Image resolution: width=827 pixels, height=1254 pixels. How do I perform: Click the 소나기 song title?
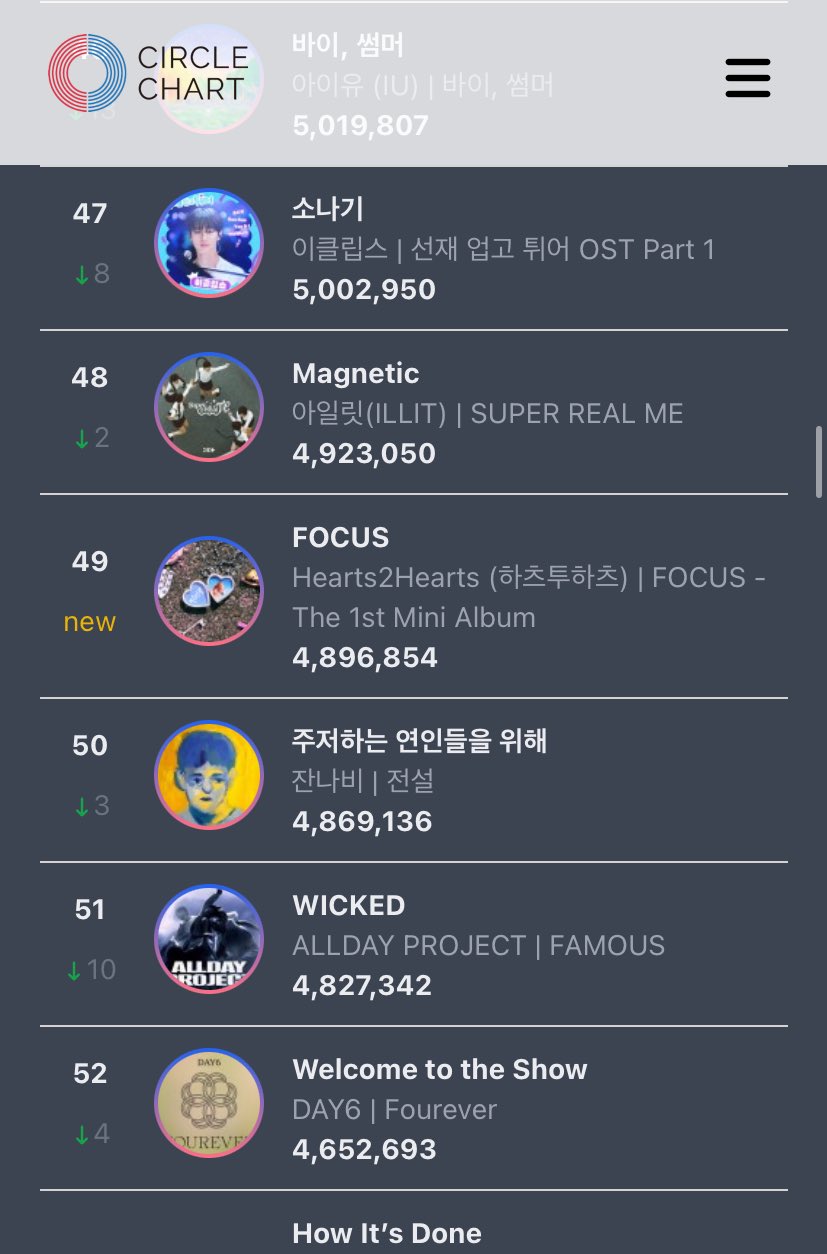point(327,209)
